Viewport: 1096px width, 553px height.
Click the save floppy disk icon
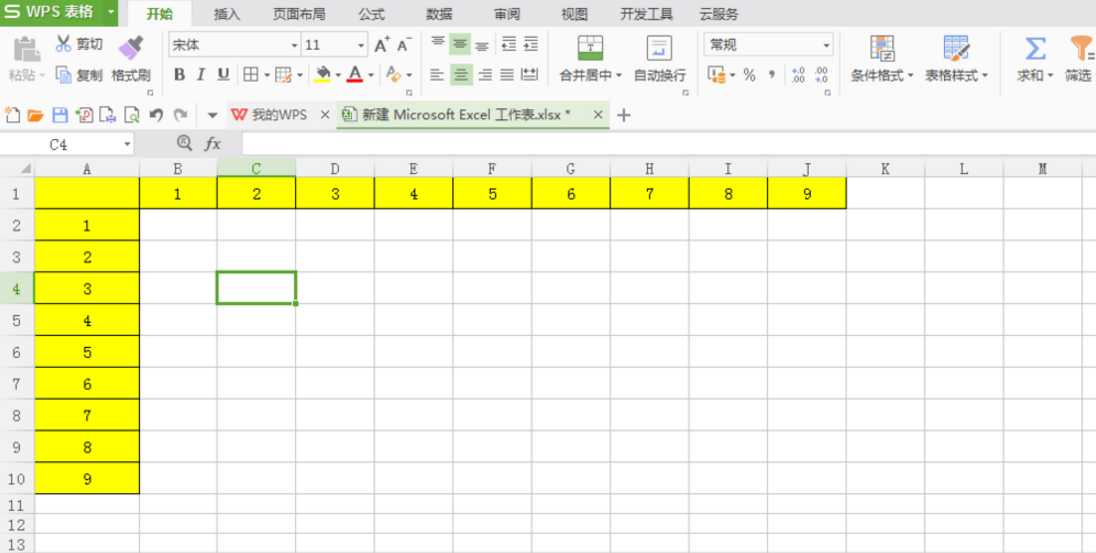60,115
